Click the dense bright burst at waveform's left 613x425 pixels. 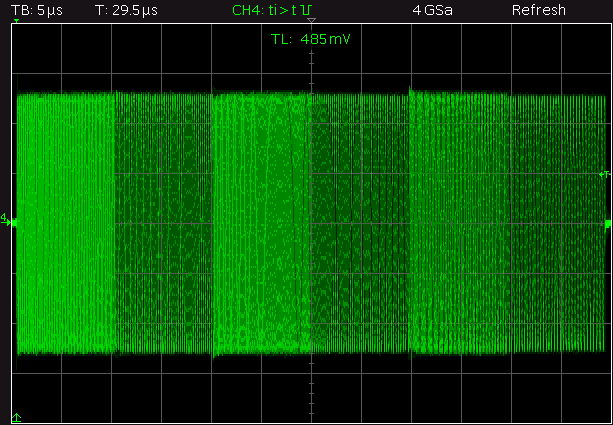[x=60, y=220]
